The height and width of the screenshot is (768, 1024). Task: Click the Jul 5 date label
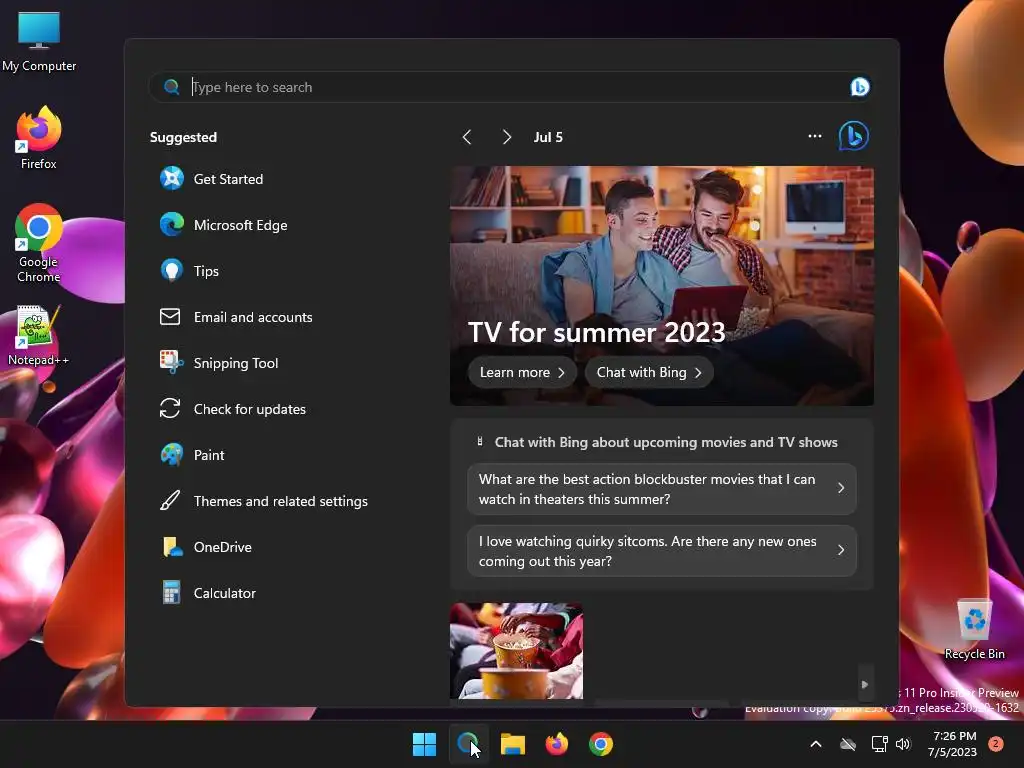click(x=548, y=137)
